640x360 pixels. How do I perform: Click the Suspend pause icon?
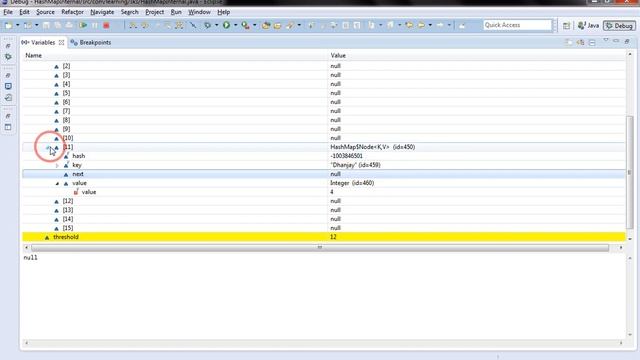point(95,25)
